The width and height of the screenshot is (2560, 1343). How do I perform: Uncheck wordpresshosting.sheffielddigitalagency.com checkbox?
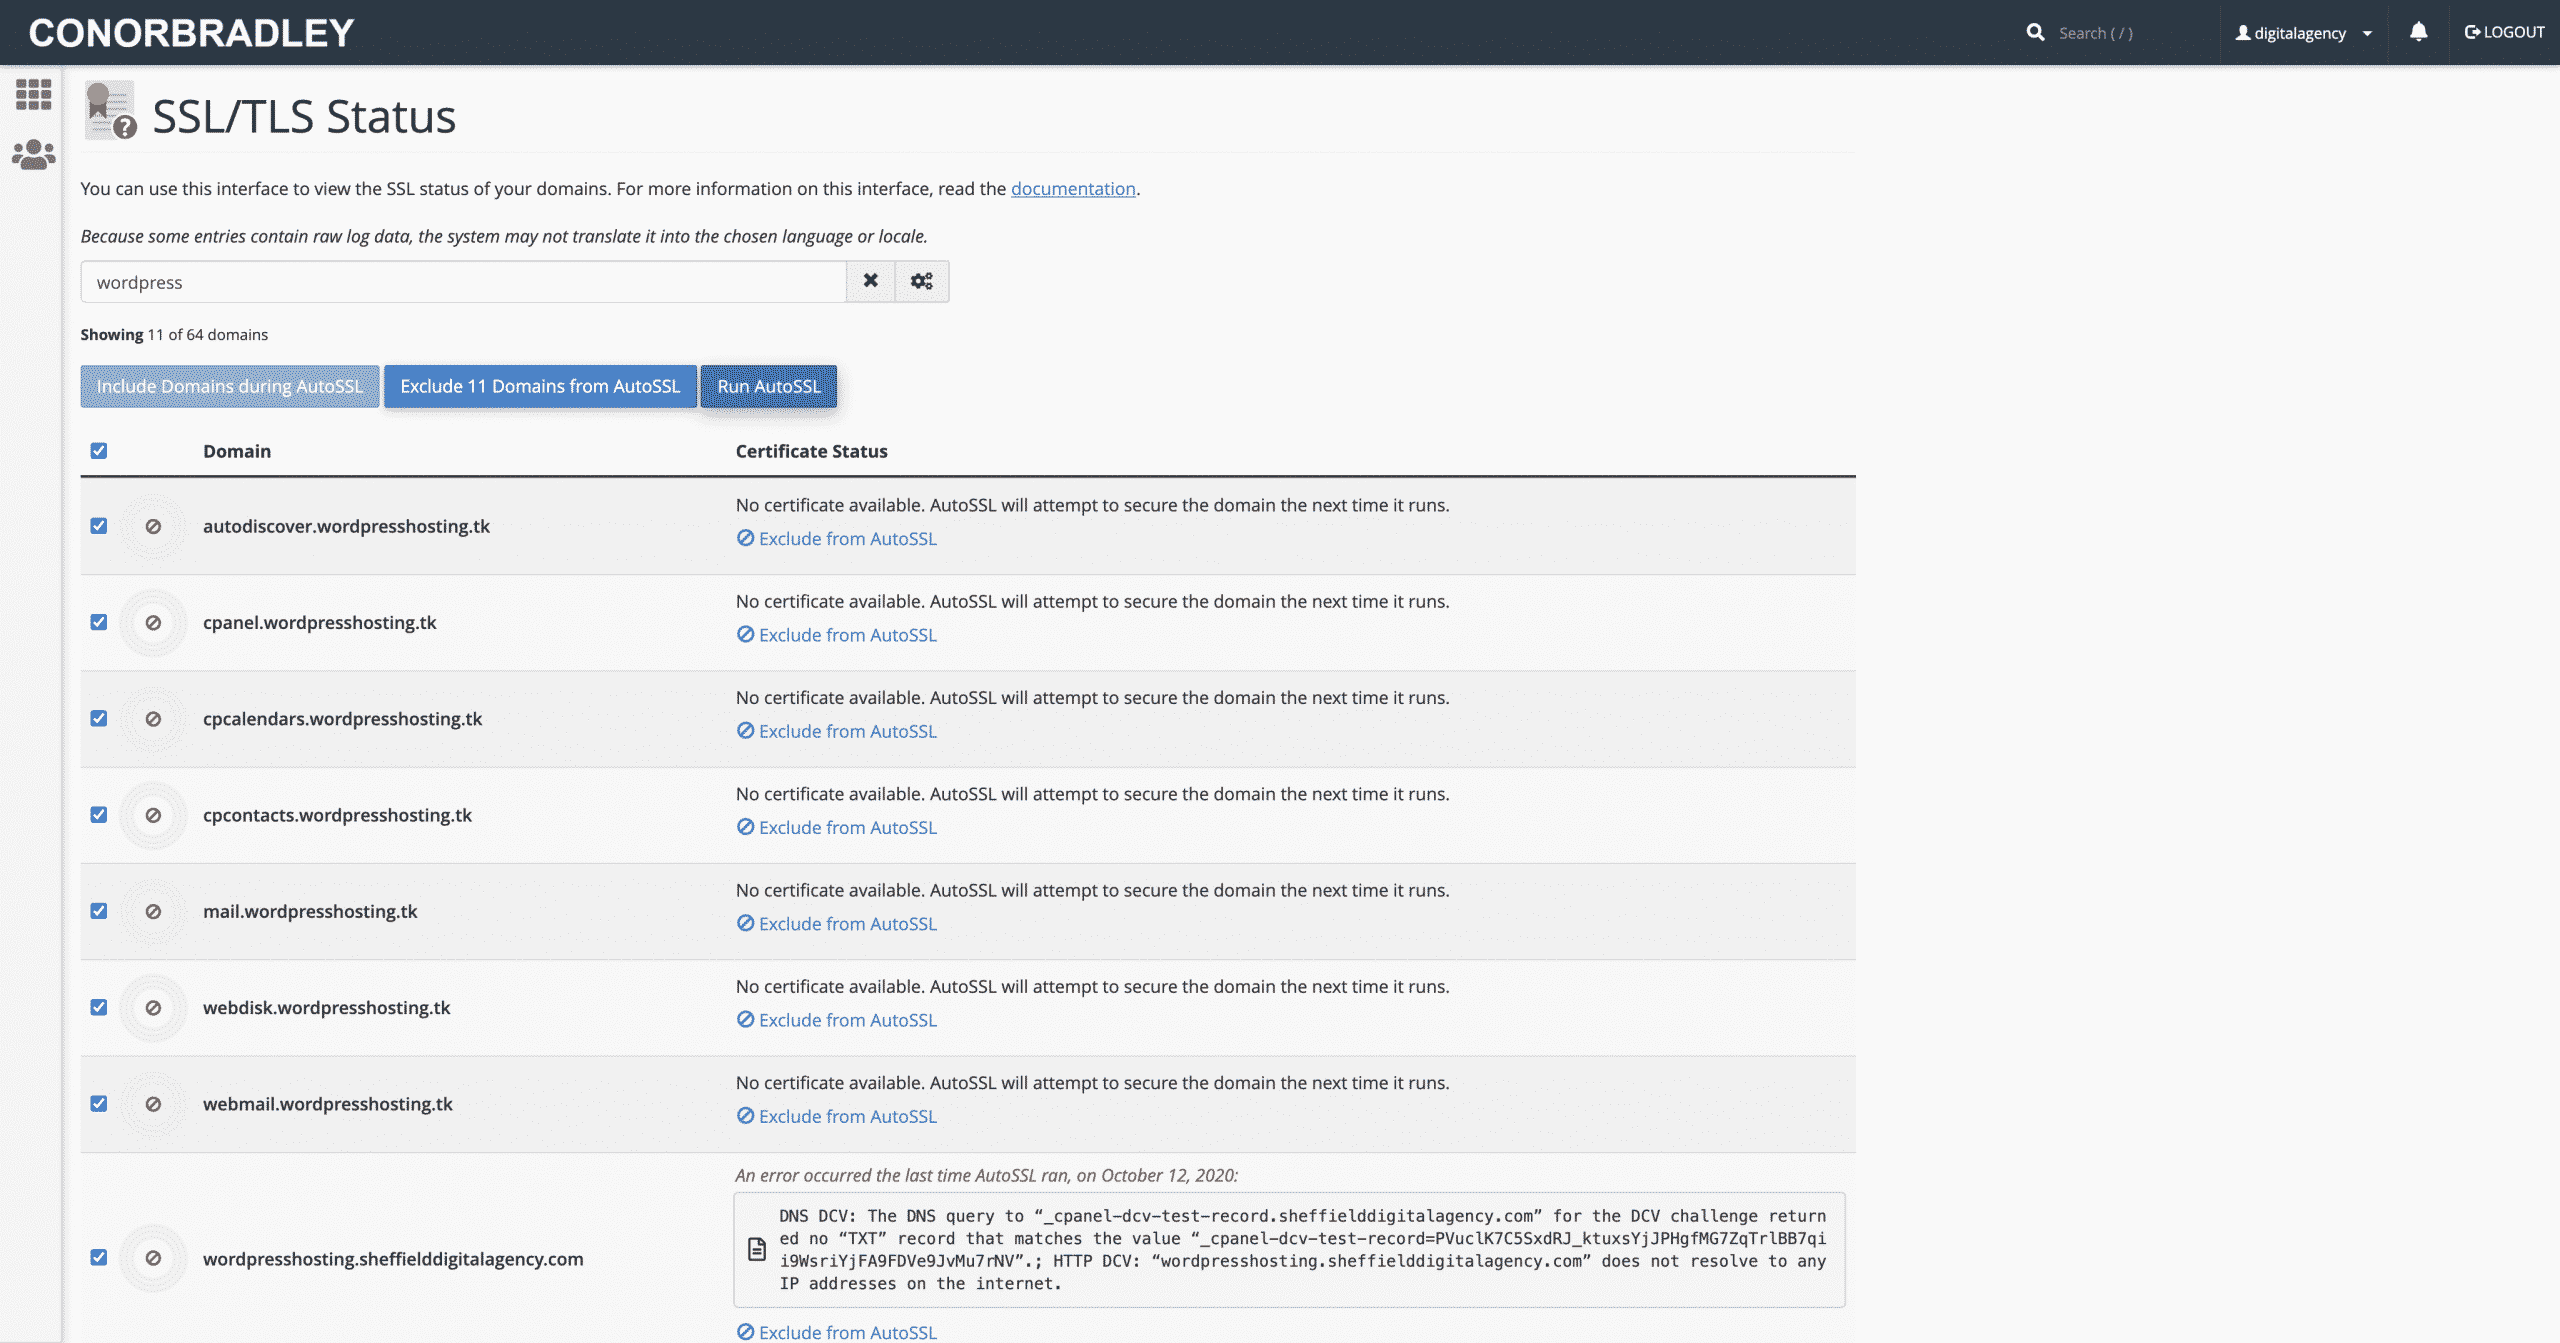(x=99, y=1257)
